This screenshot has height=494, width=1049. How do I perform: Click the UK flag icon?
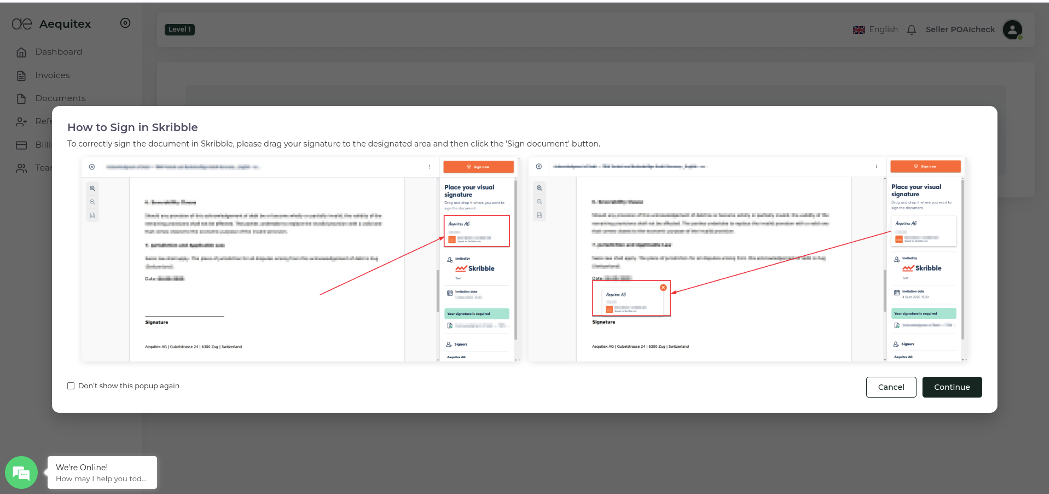[x=859, y=29]
